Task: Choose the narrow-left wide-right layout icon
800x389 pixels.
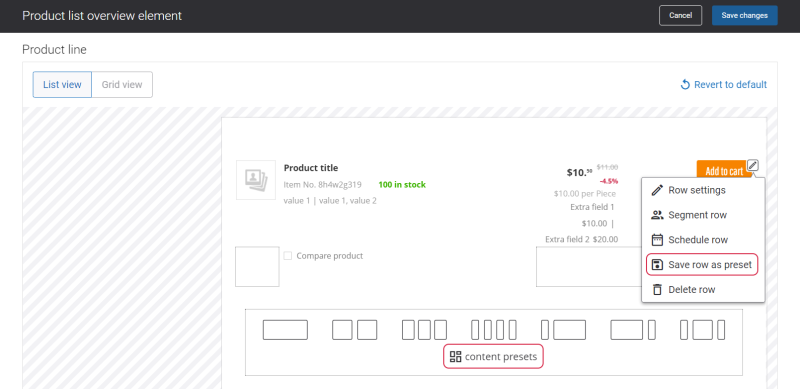Action: click(x=563, y=330)
